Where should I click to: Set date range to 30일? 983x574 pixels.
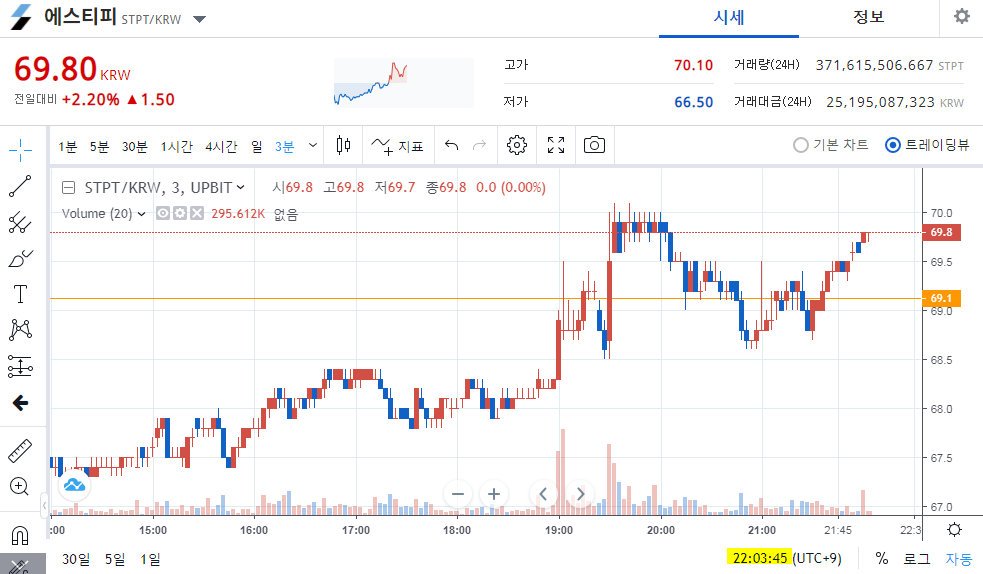[76, 558]
